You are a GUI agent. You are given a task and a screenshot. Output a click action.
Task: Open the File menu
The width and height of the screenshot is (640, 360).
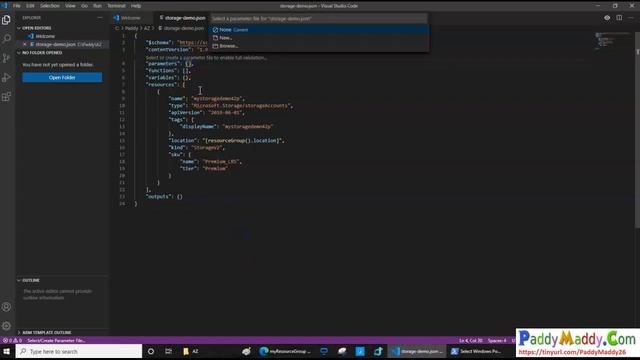point(17,6)
